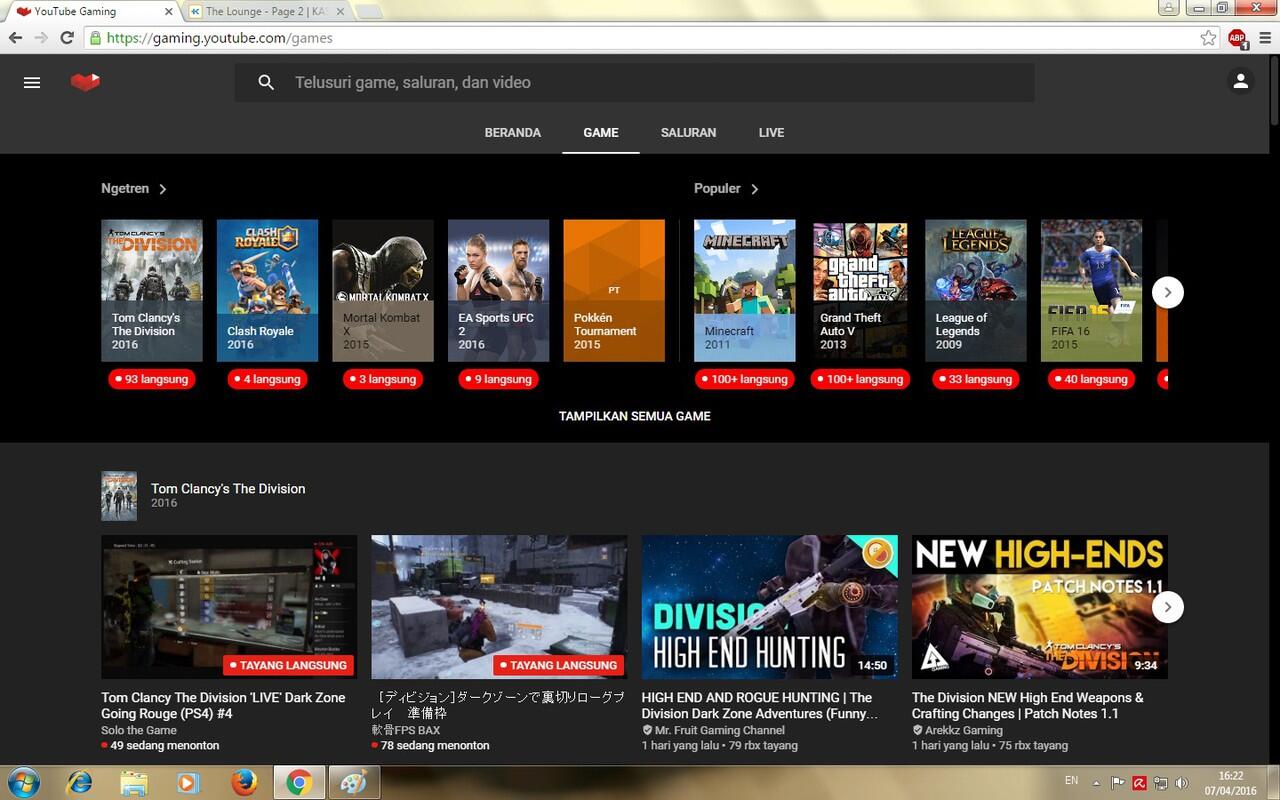Viewport: 1280px width, 800px height.
Task: Open File Explorer from taskbar
Action: (134, 782)
